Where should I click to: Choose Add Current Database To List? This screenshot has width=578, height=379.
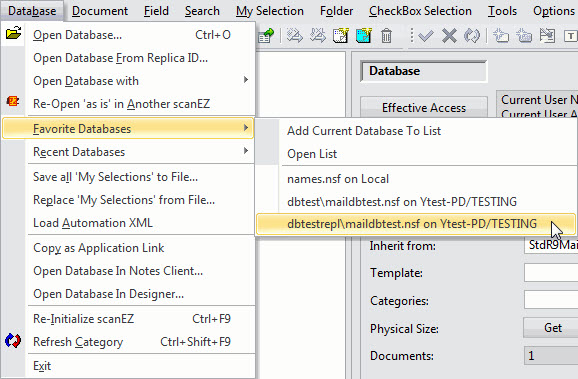click(x=364, y=131)
